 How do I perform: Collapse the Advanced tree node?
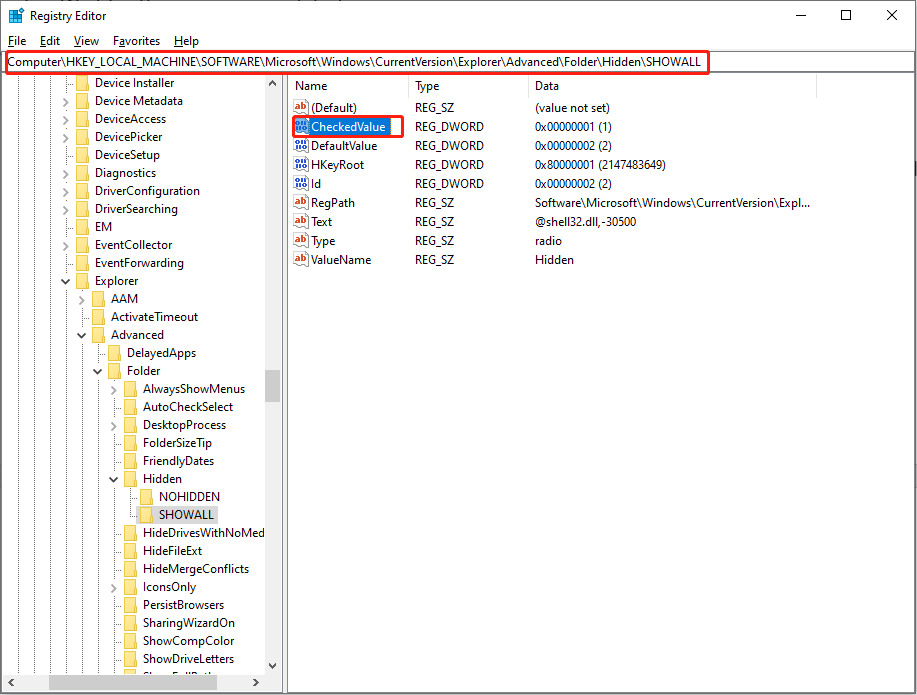81,335
